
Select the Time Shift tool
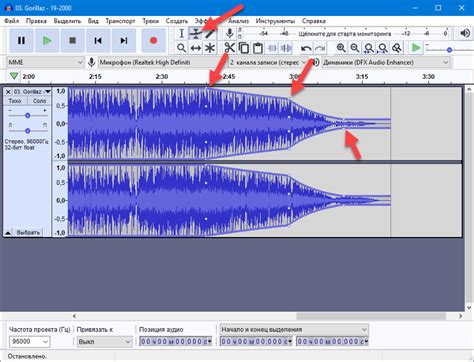click(195, 48)
